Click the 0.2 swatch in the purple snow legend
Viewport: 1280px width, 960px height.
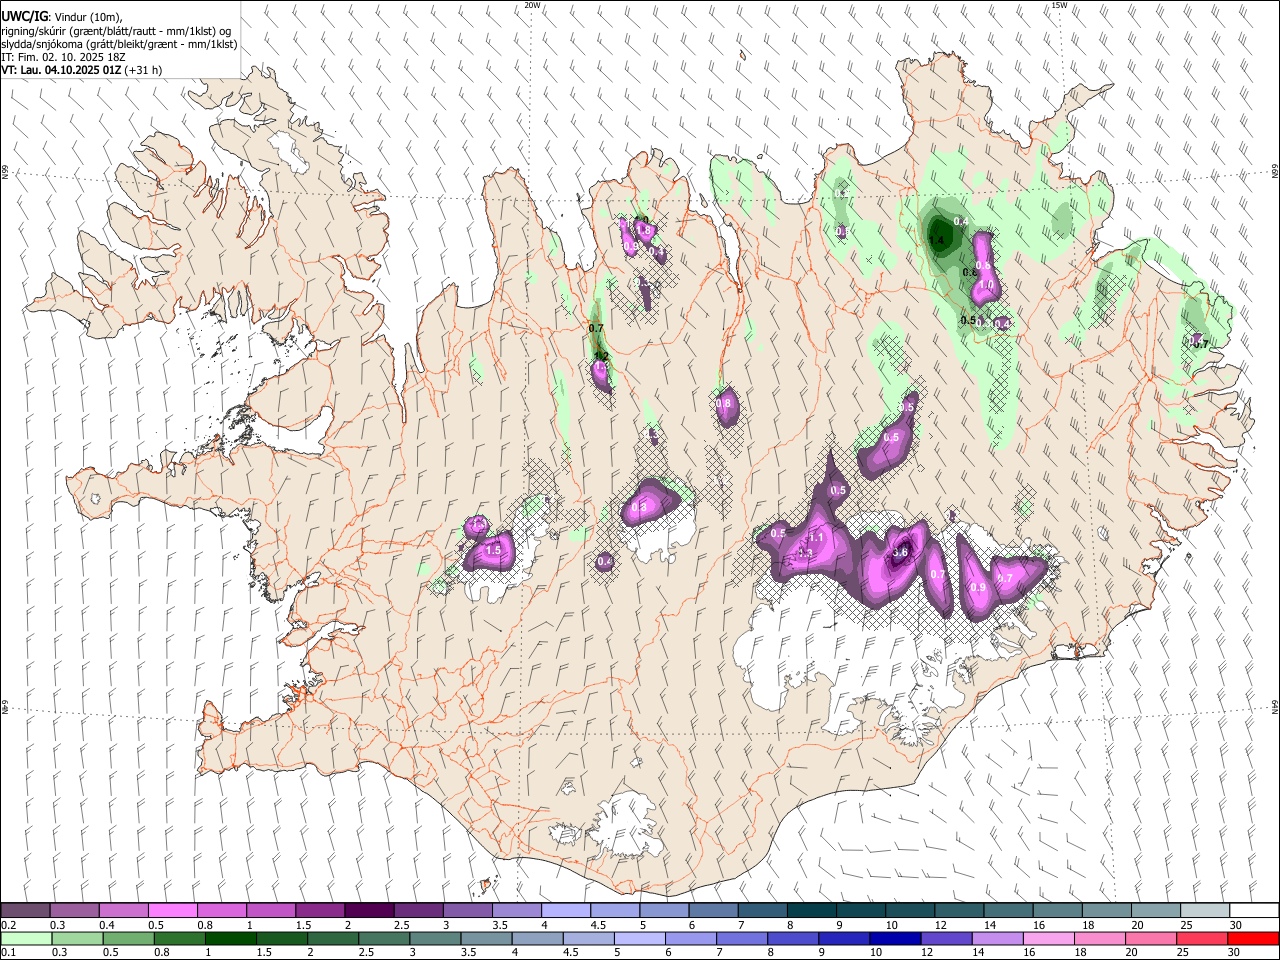(x=26, y=910)
